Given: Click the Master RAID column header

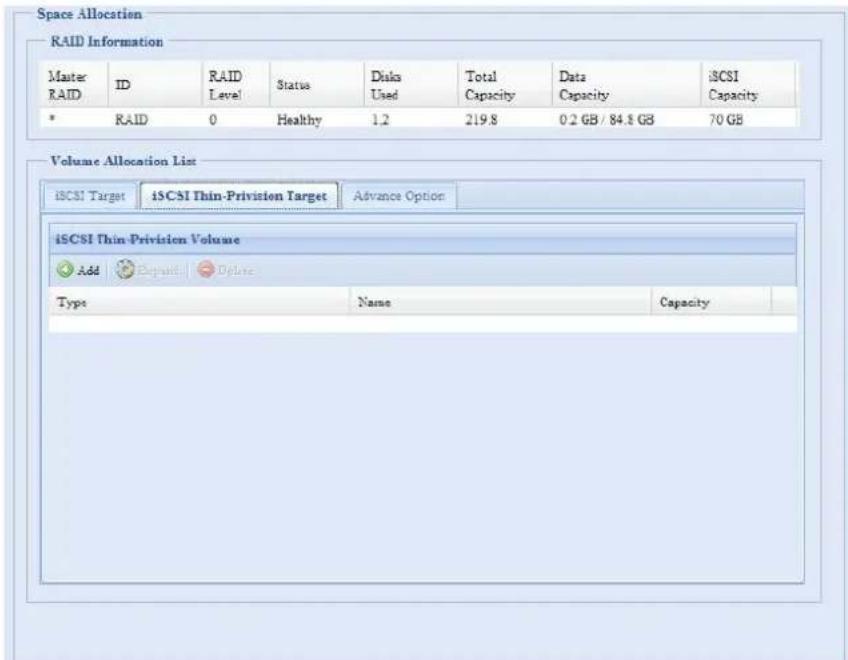Looking at the screenshot, I should (74, 85).
